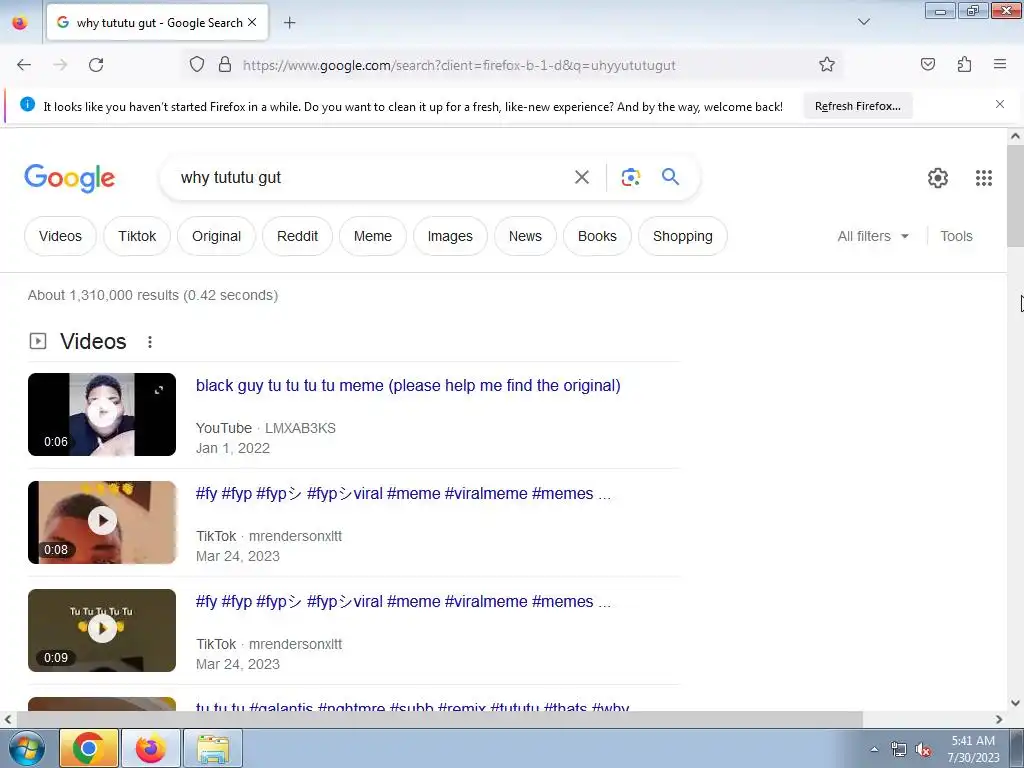This screenshot has width=1024, height=768.
Task: Click the horizontal scrollbar right arrow
Action: click(x=999, y=719)
